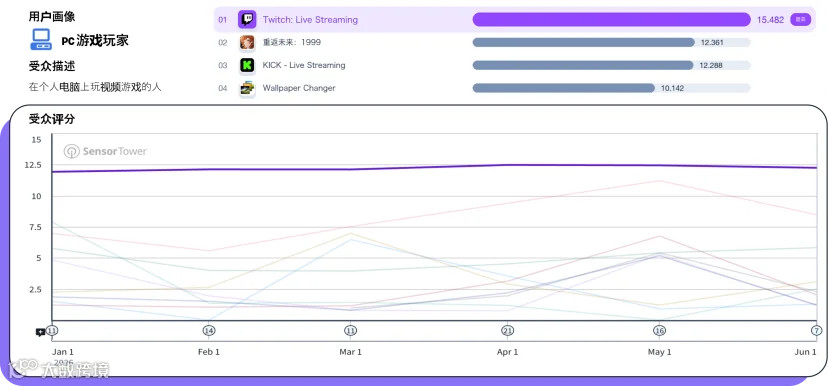This screenshot has height=386, width=828.
Task: Click the comment icon left of timeline
Action: [x=40, y=333]
